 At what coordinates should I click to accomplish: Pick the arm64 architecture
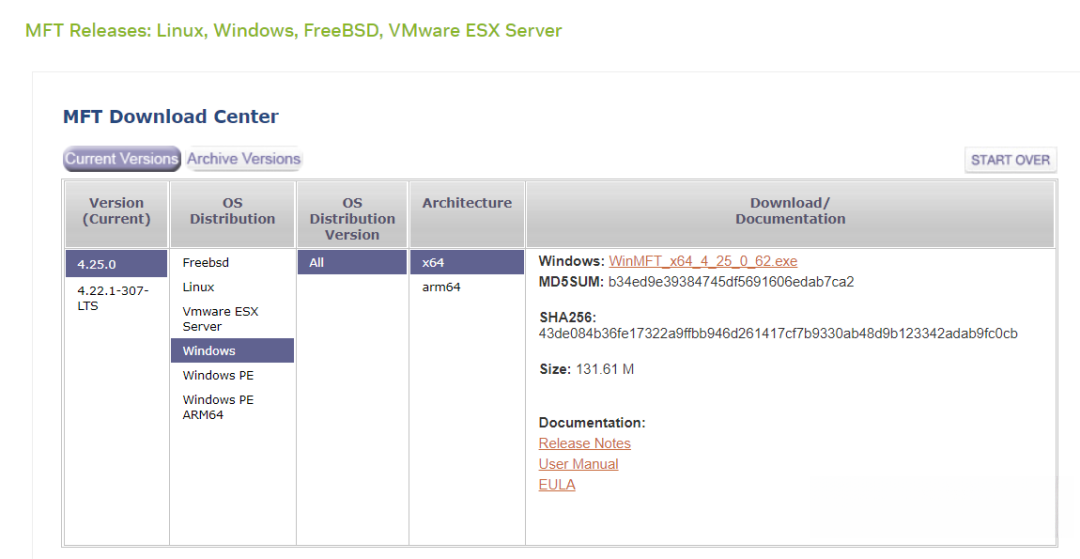click(467, 287)
